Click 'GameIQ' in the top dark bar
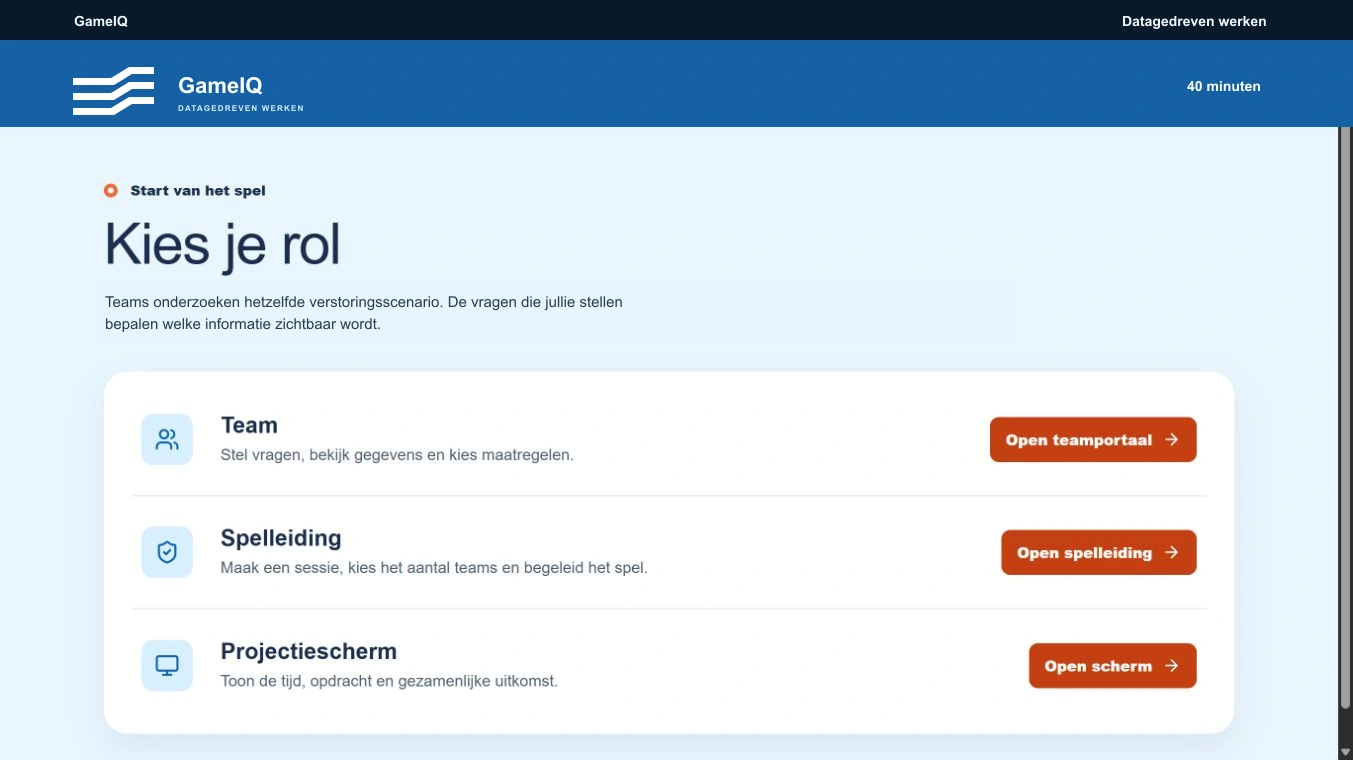 [101, 21]
